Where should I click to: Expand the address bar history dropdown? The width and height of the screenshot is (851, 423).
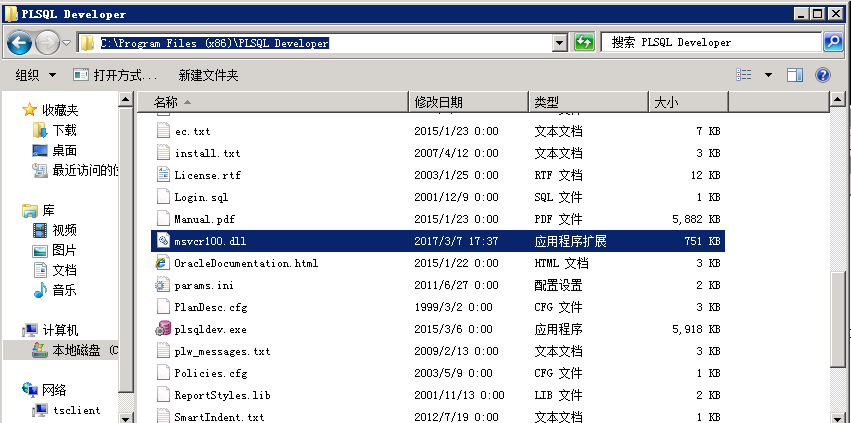pos(560,43)
